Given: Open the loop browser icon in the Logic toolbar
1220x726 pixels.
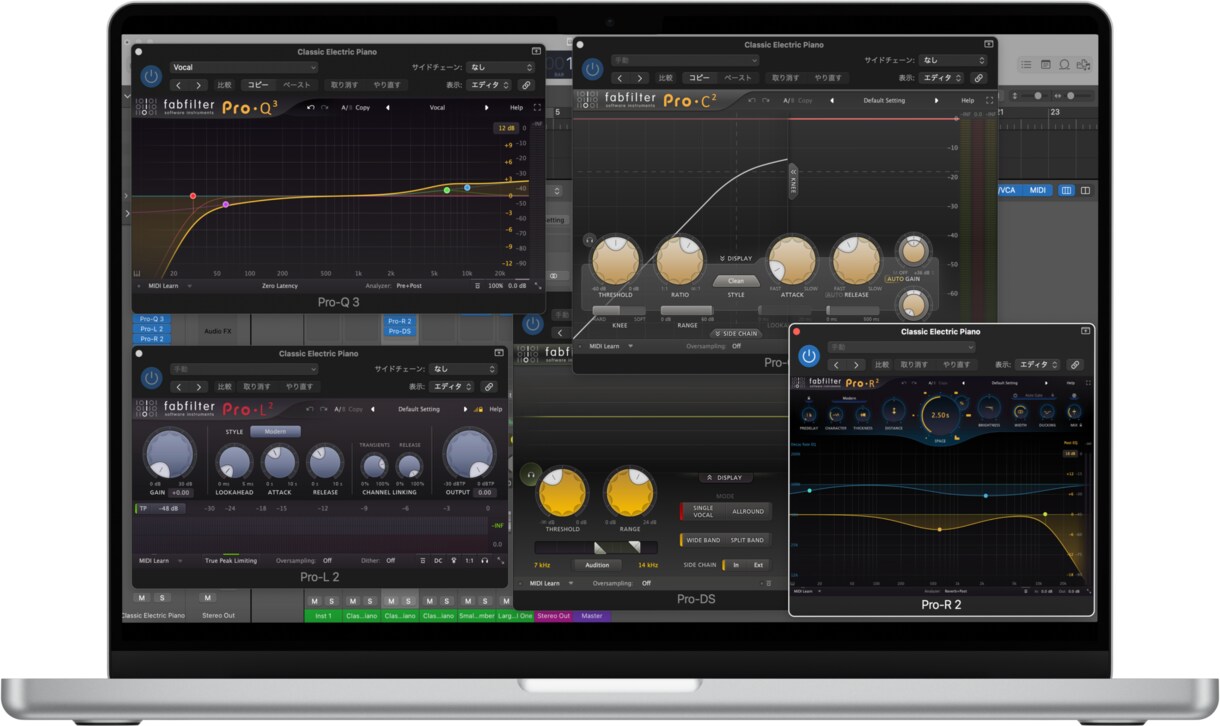Looking at the screenshot, I should tap(1064, 65).
